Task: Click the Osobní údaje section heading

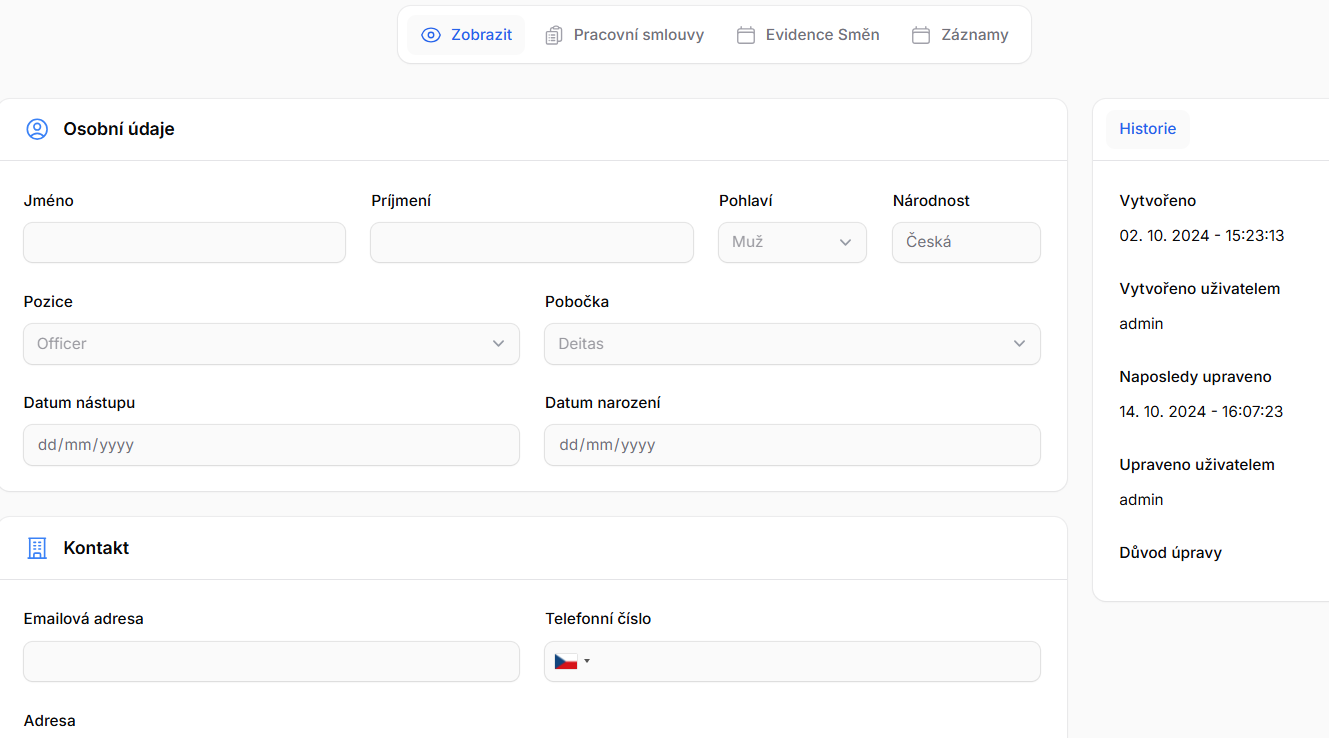Action: (x=119, y=129)
